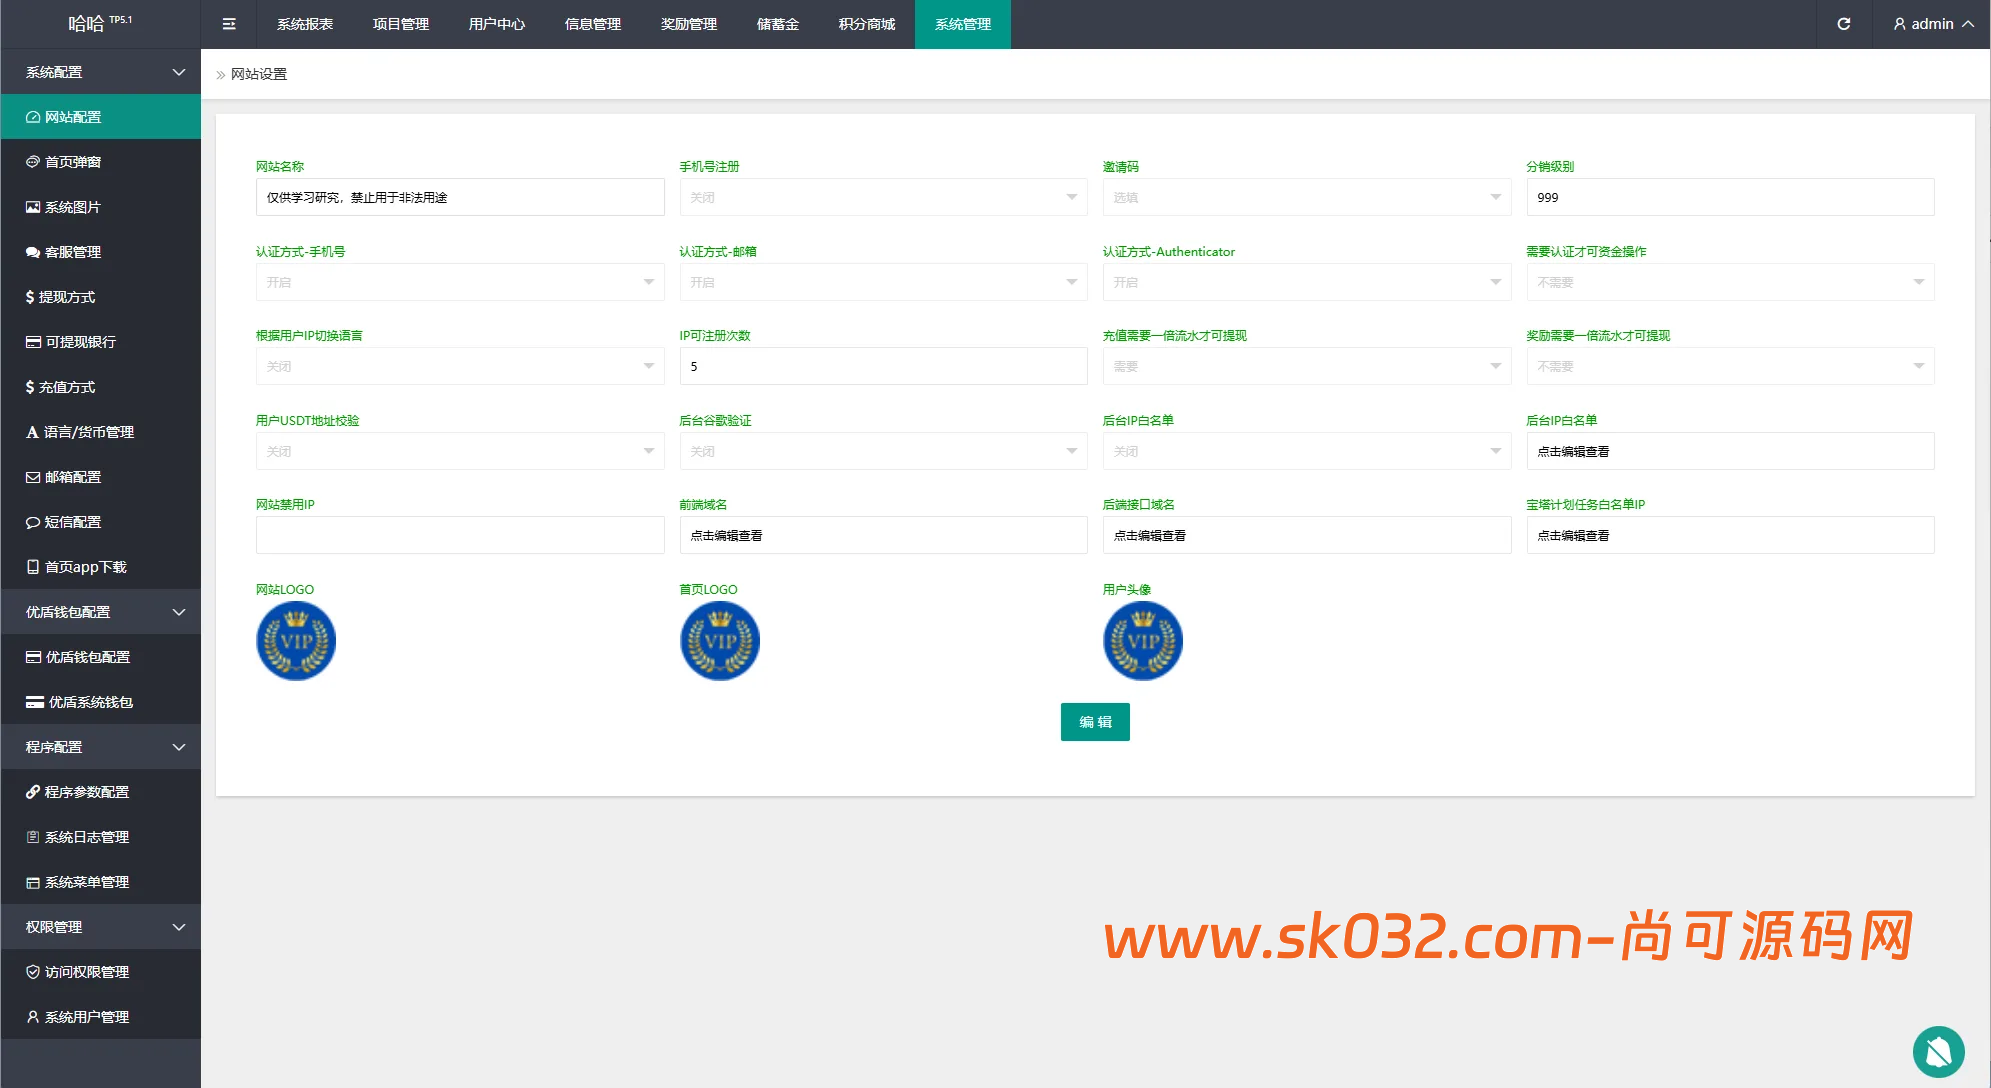Image resolution: width=1991 pixels, height=1088 pixels.
Task: Open 邮箱配置 in sidebar
Action: pyautogui.click(x=73, y=477)
